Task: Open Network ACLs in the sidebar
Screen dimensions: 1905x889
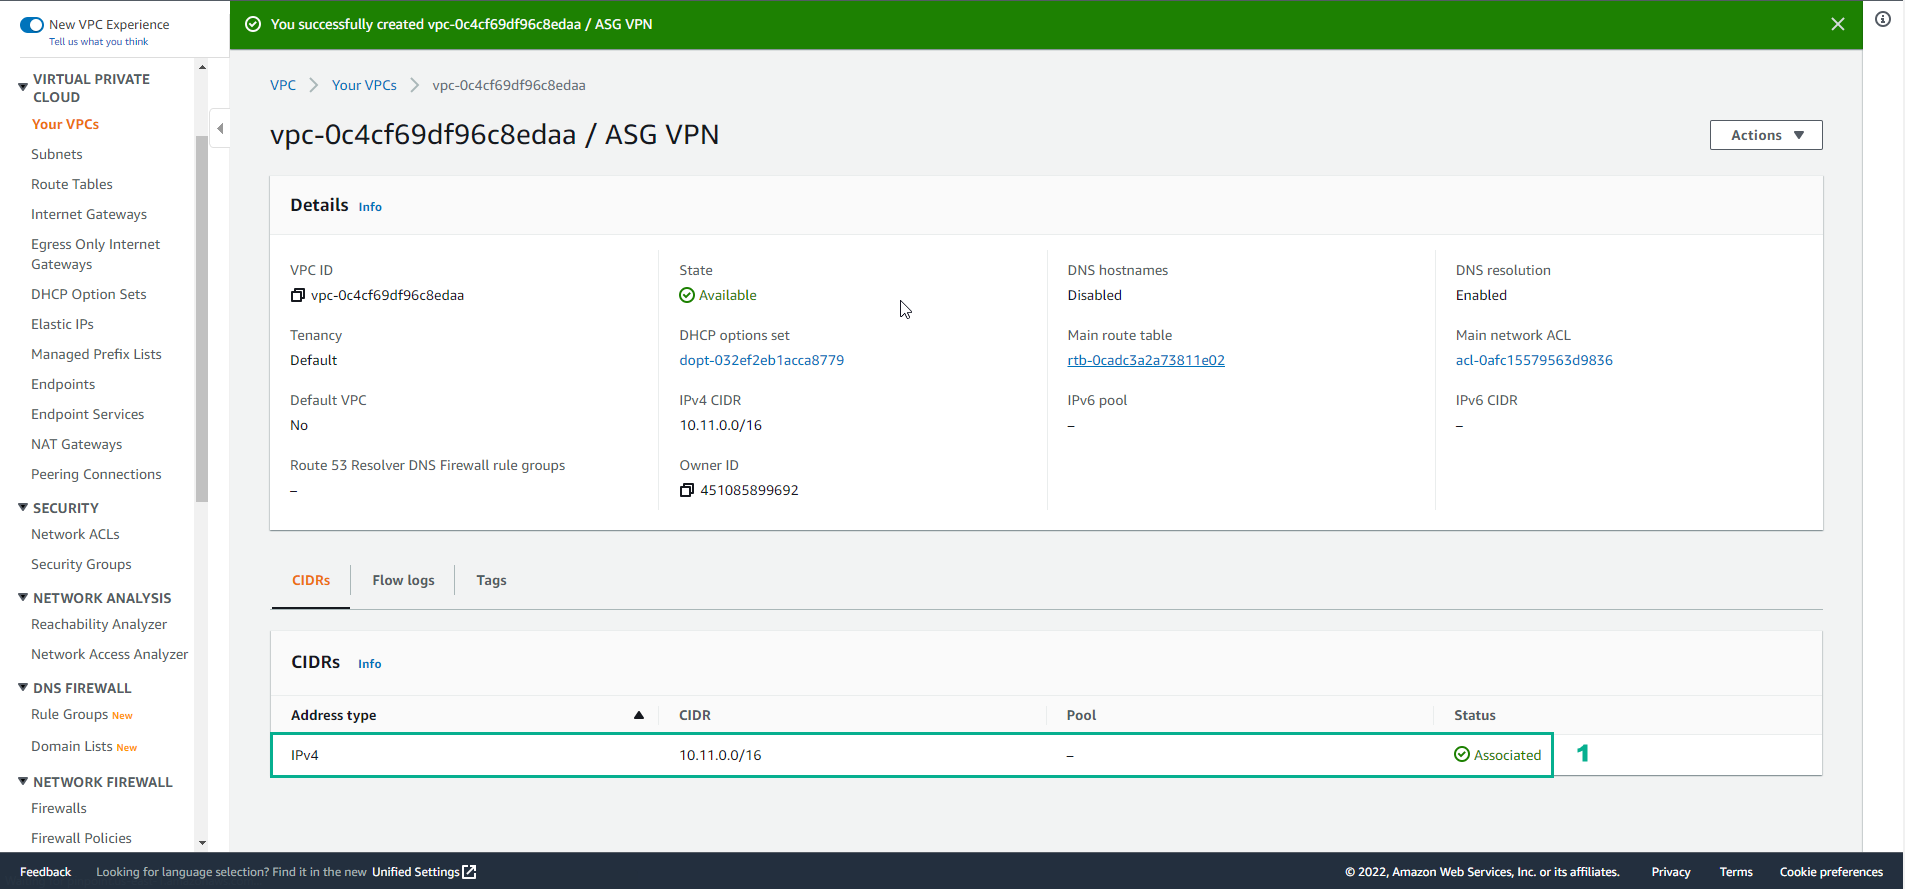Action: click(75, 534)
